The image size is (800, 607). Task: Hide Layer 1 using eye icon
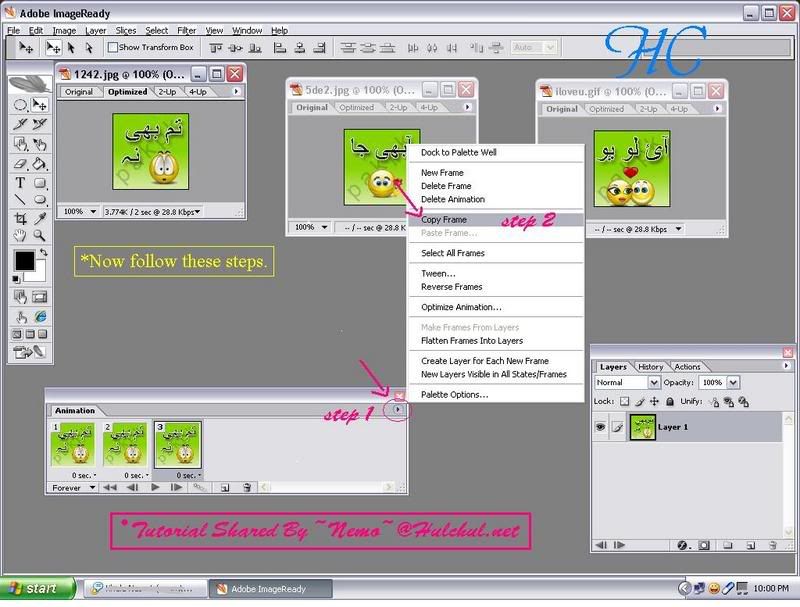pos(601,427)
